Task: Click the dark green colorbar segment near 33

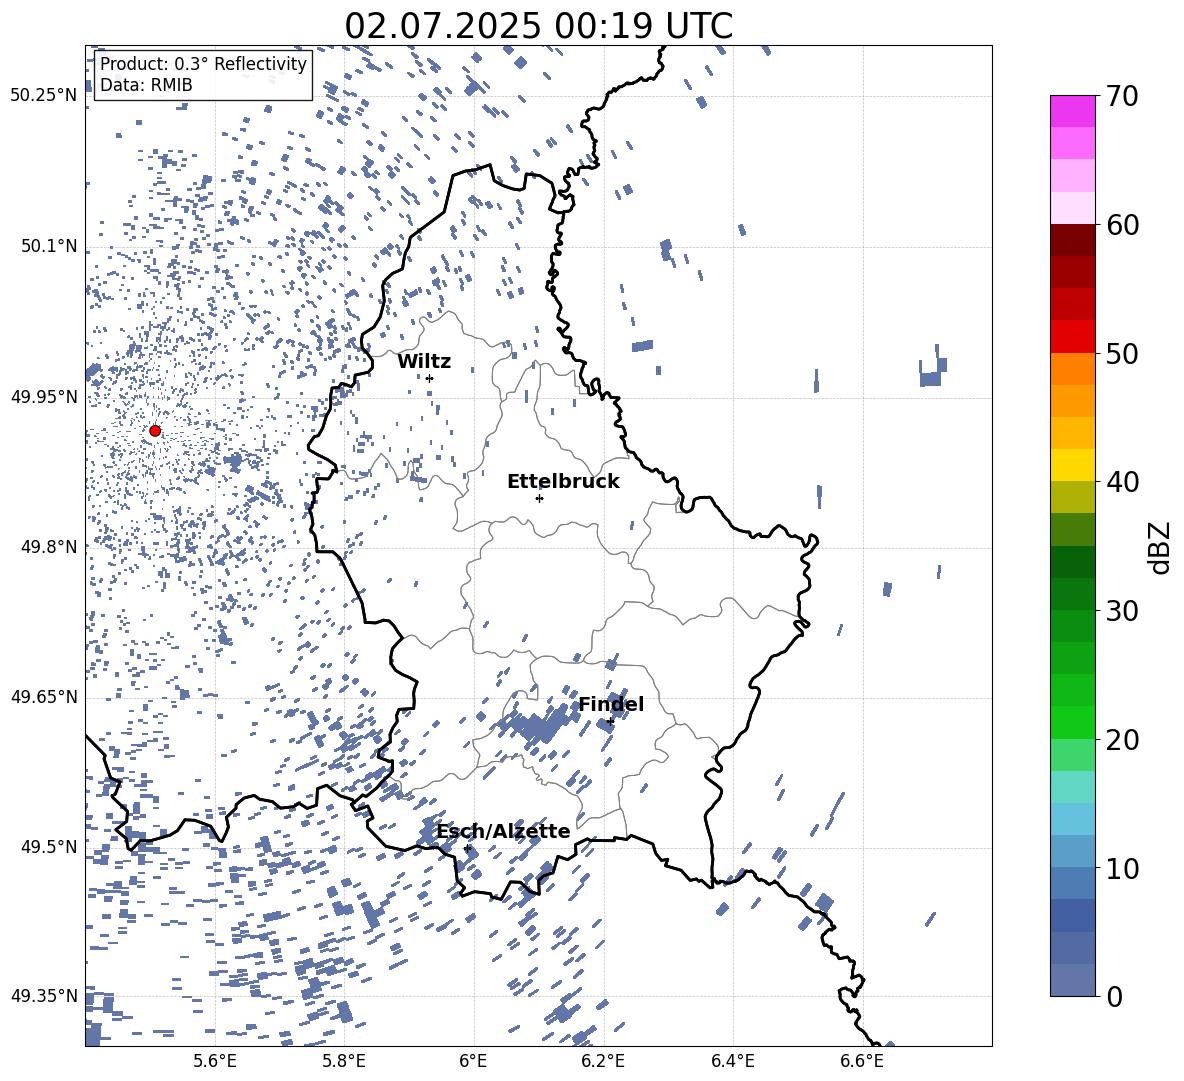Action: [x=1072, y=562]
